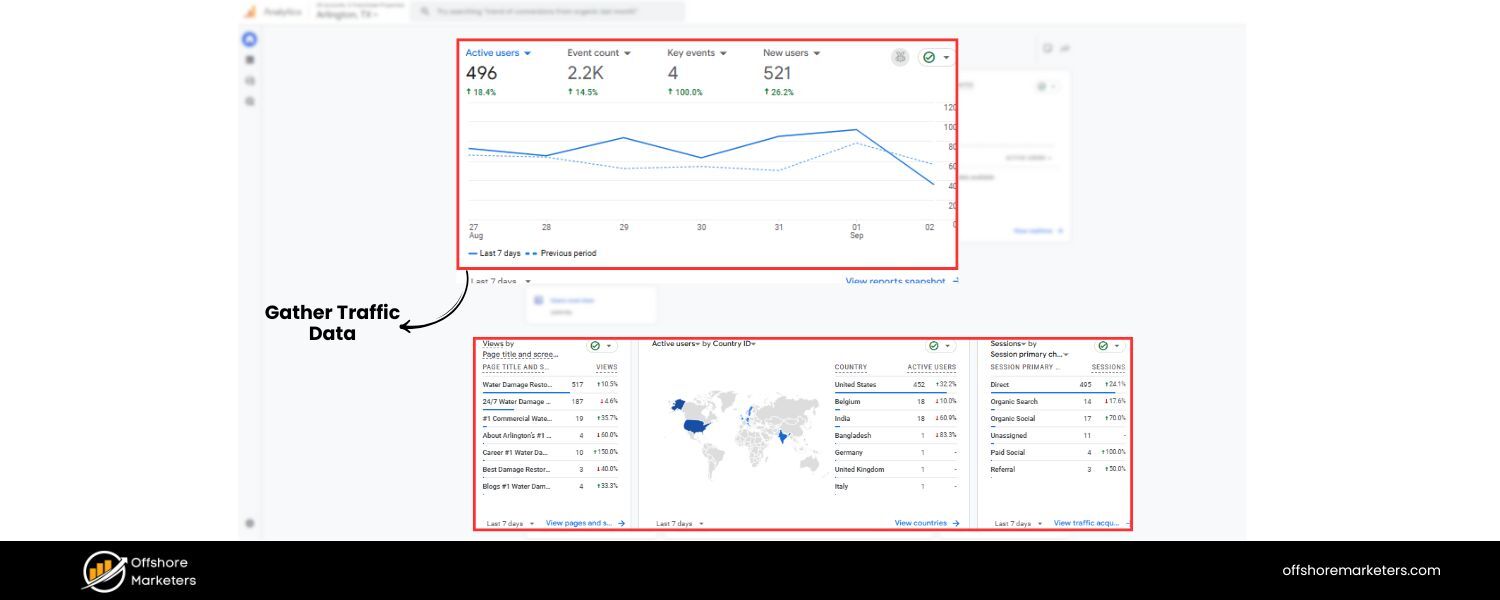This screenshot has width=1500, height=600.
Task: Open the Advertising icon in the sidebar
Action: tap(250, 98)
